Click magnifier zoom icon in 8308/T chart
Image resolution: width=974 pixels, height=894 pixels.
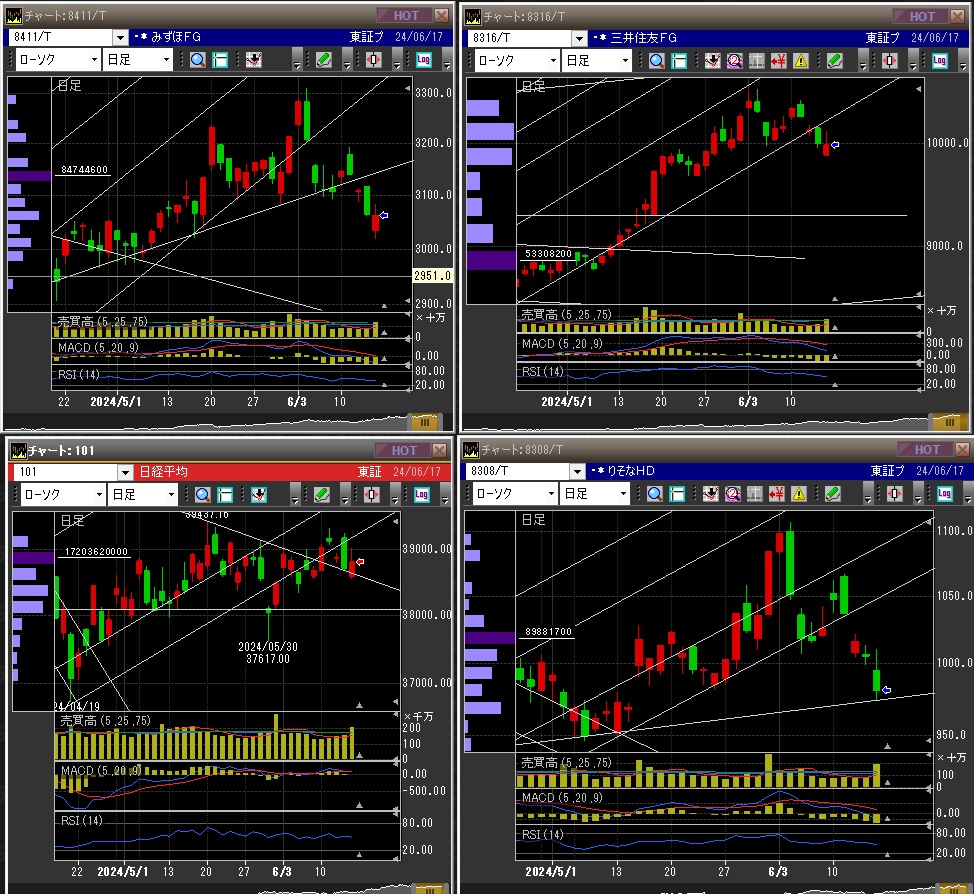click(x=655, y=494)
